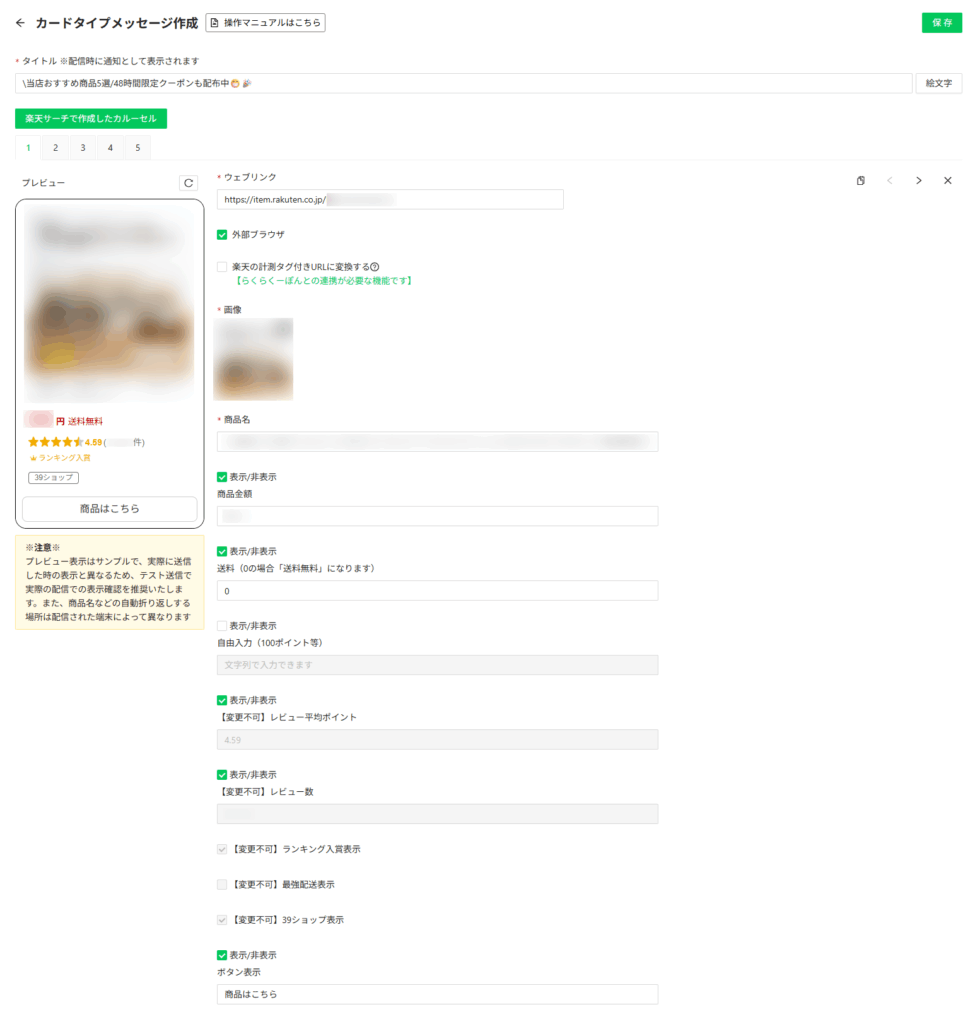Viewport: 975px width, 1024px height.
Task: Select card tab 3
Action: (x=83, y=148)
